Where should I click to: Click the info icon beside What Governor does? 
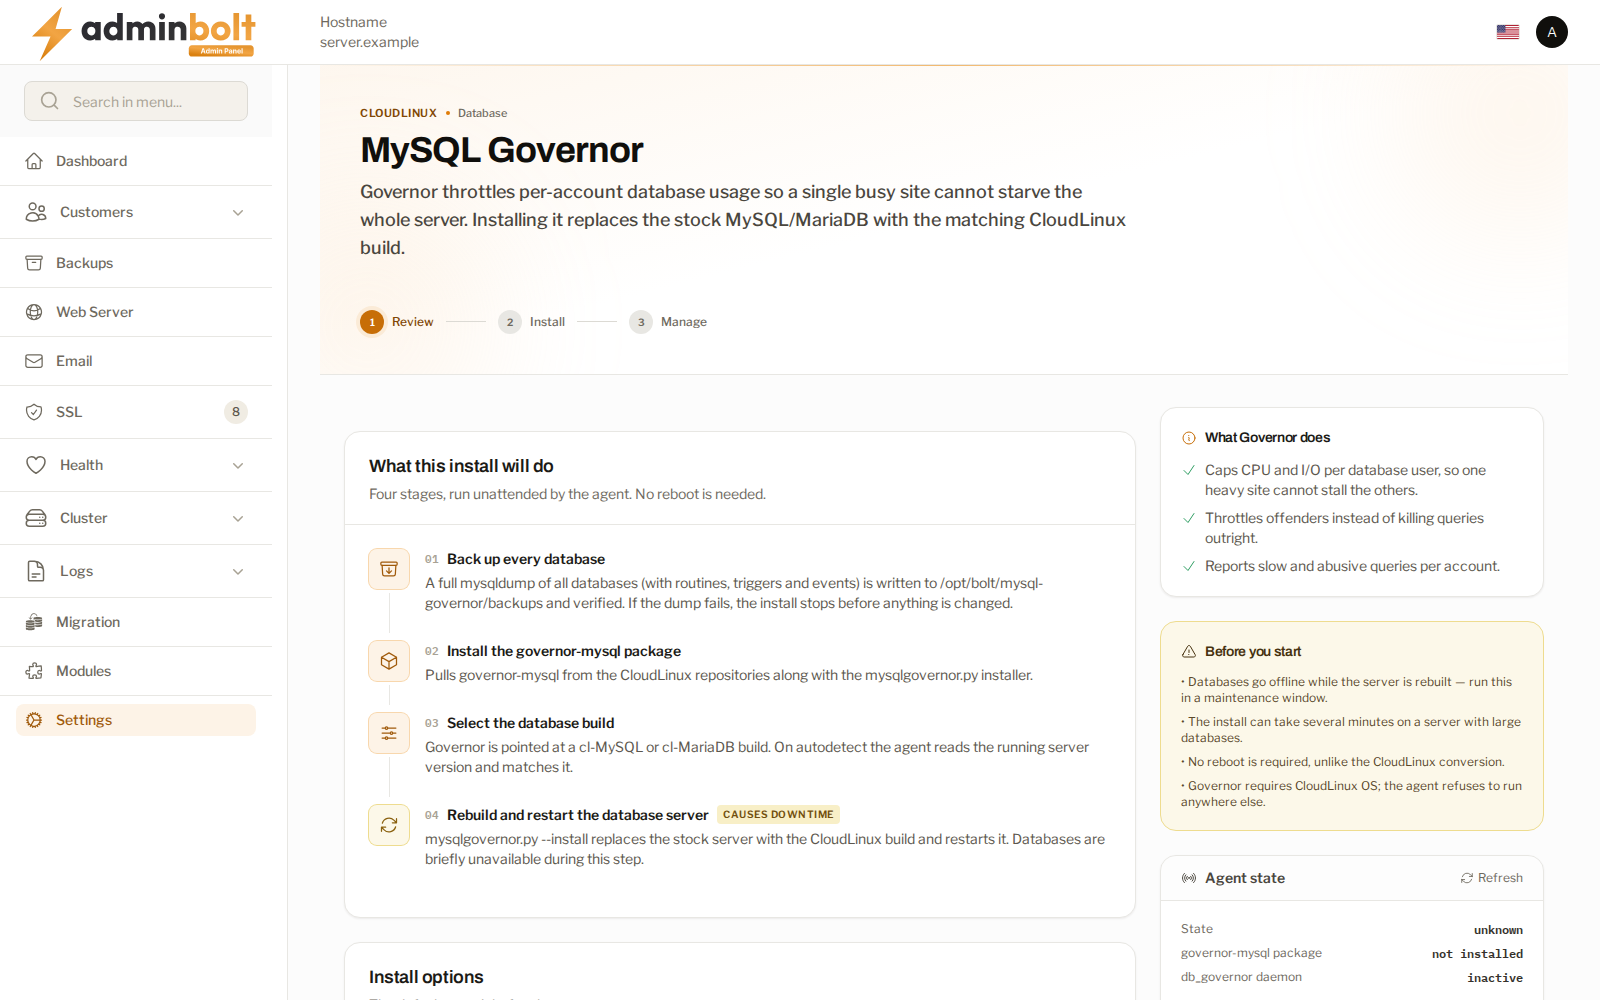click(1189, 438)
